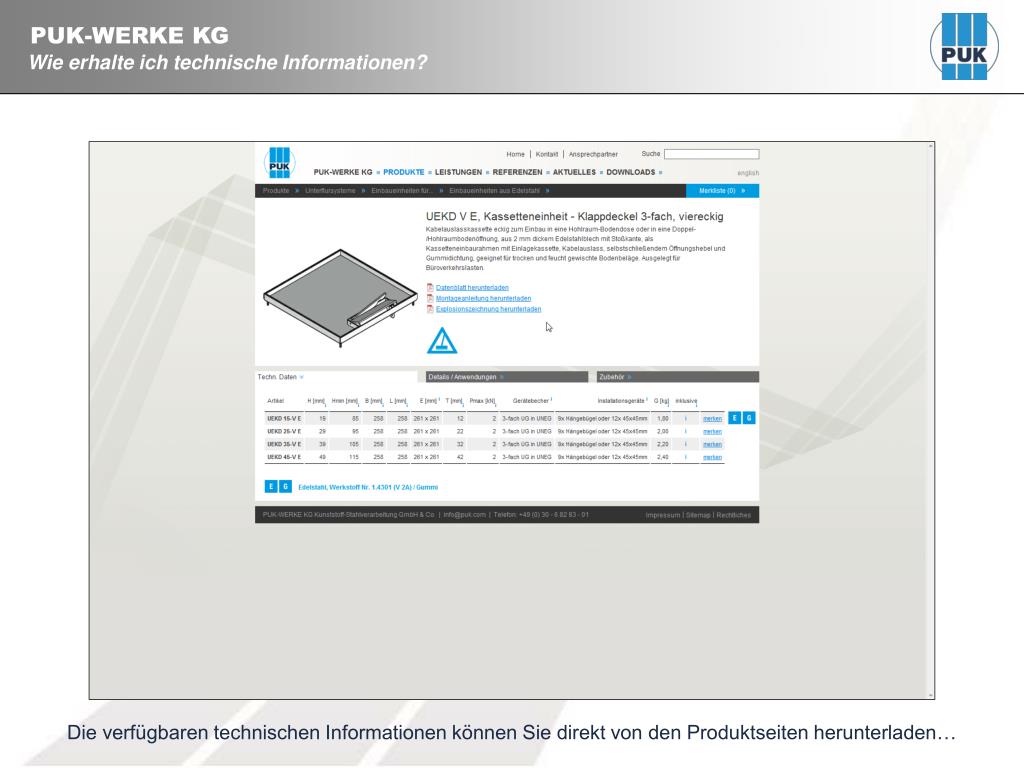1024x768 pixels.
Task: Click the Produkte breadcrumb
Action: click(x=276, y=191)
